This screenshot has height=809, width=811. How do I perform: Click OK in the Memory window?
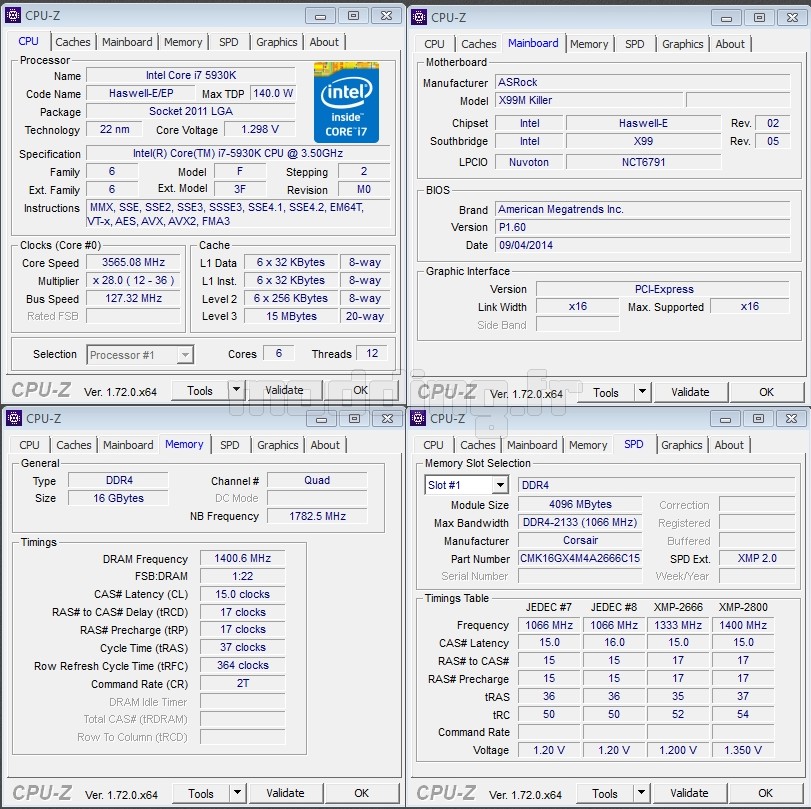362,793
